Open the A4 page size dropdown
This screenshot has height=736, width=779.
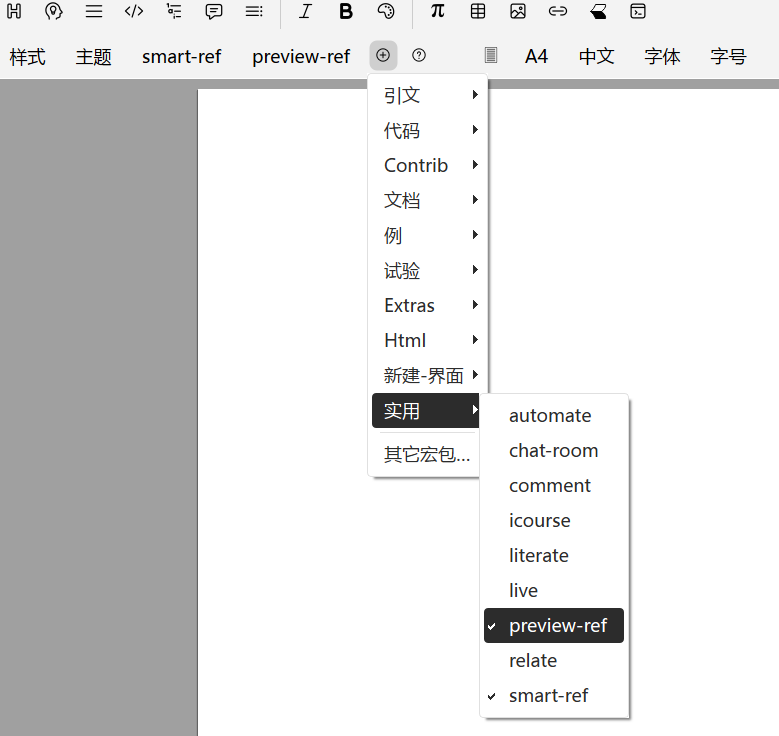[537, 57]
